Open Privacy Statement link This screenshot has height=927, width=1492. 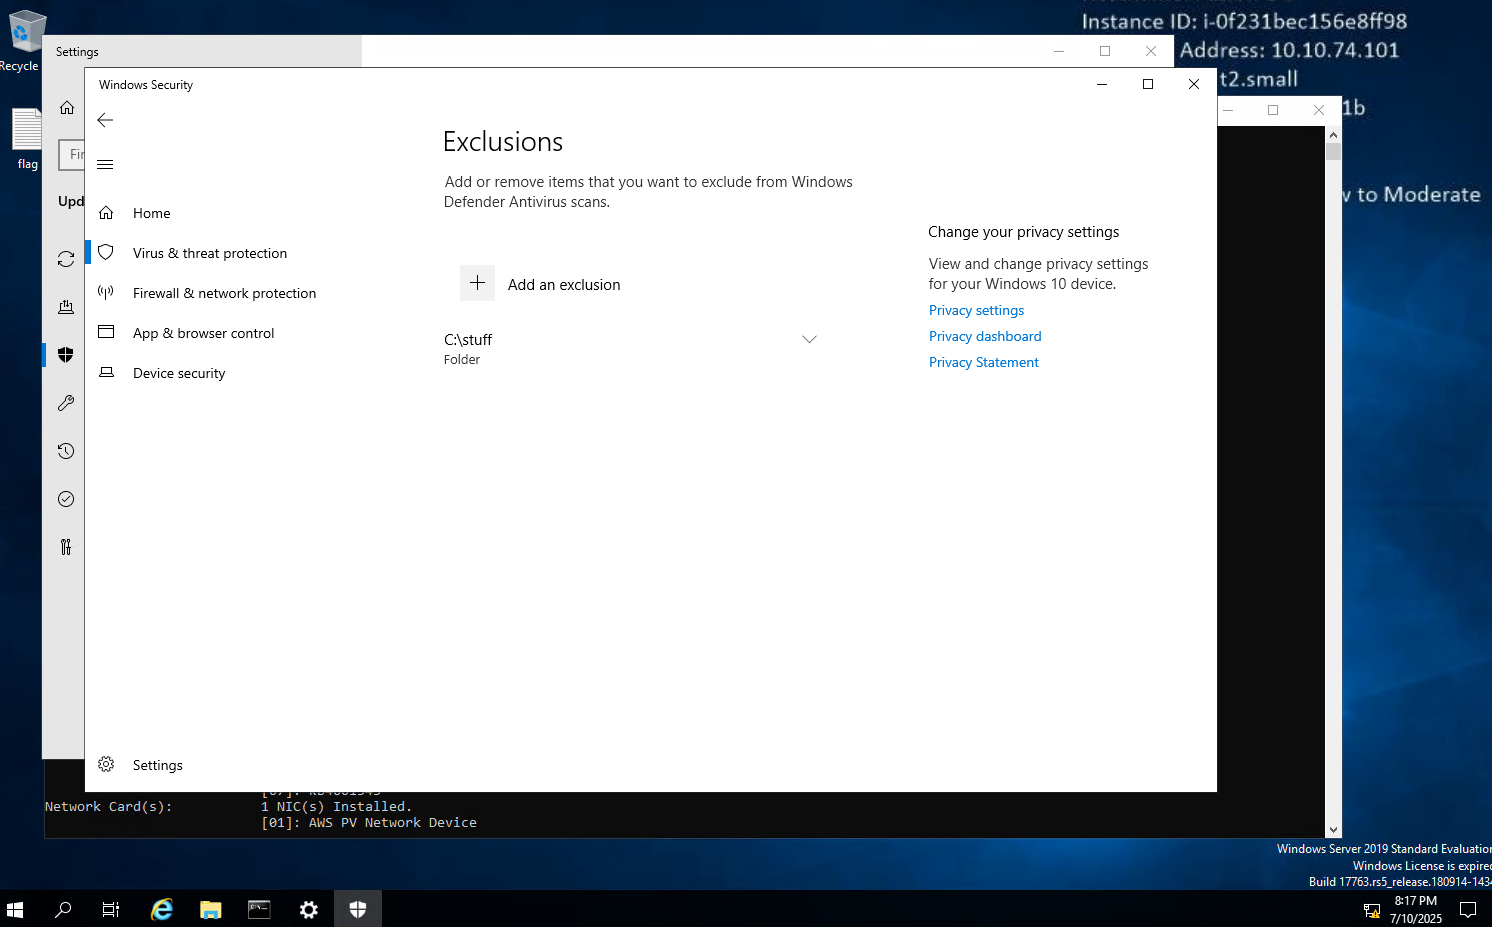984,362
